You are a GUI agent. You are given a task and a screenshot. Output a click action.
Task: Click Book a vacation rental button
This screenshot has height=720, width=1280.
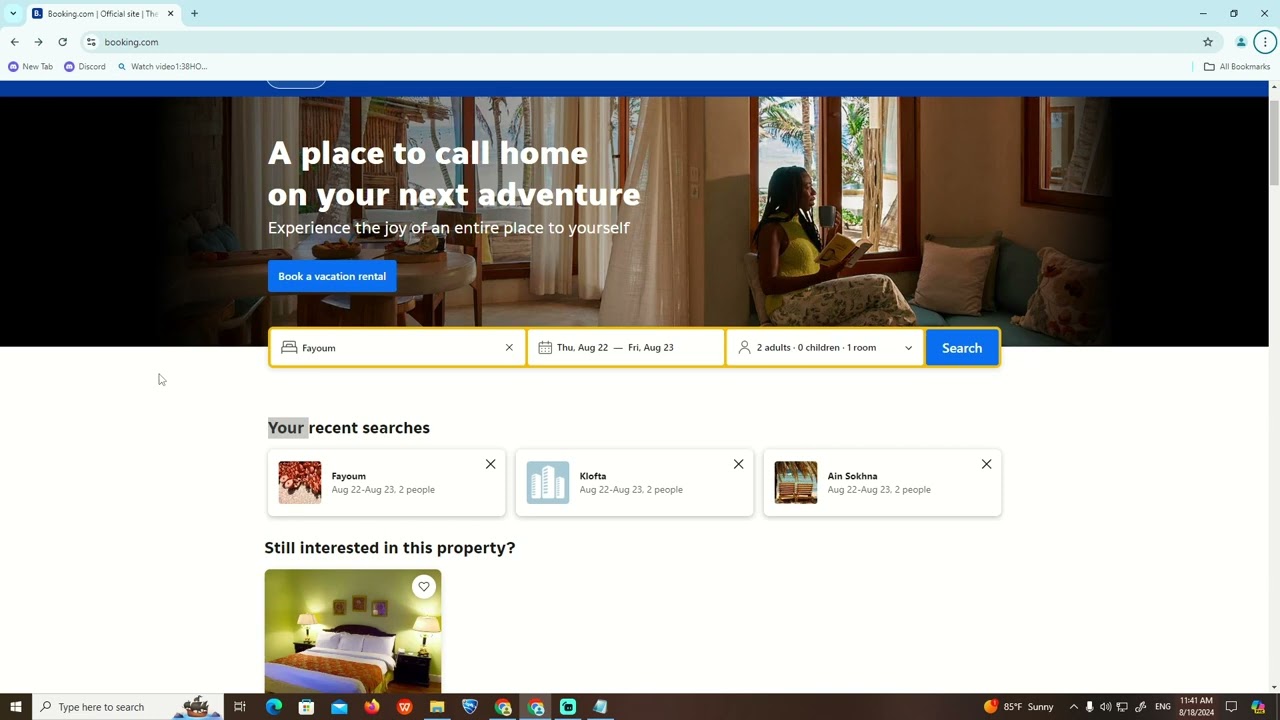pos(332,276)
